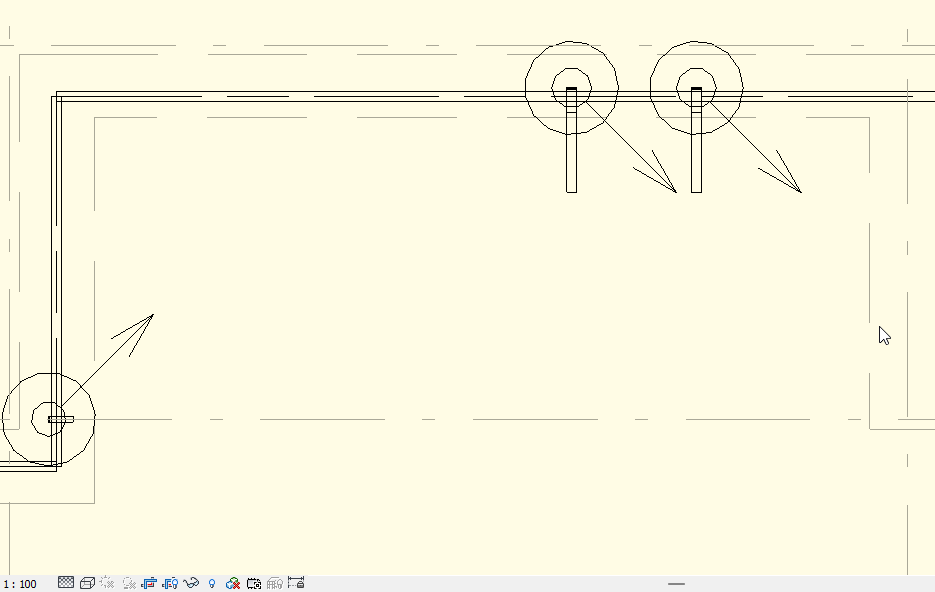Toggle the Show Crop Region icon
Screen dimensions: 935x592
tap(171, 582)
